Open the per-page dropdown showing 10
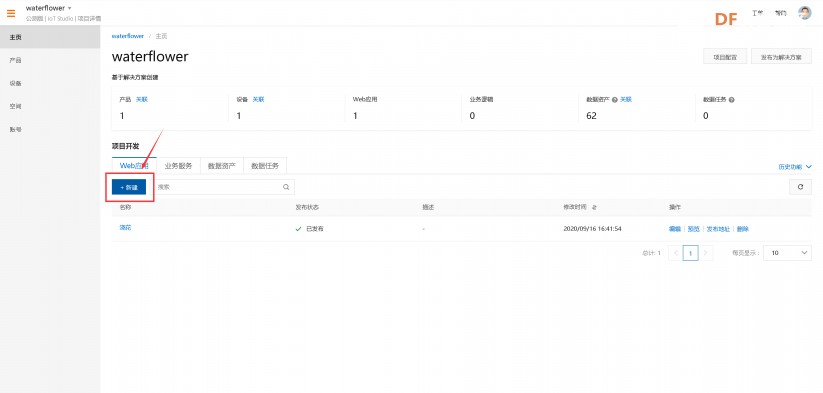 [787, 253]
